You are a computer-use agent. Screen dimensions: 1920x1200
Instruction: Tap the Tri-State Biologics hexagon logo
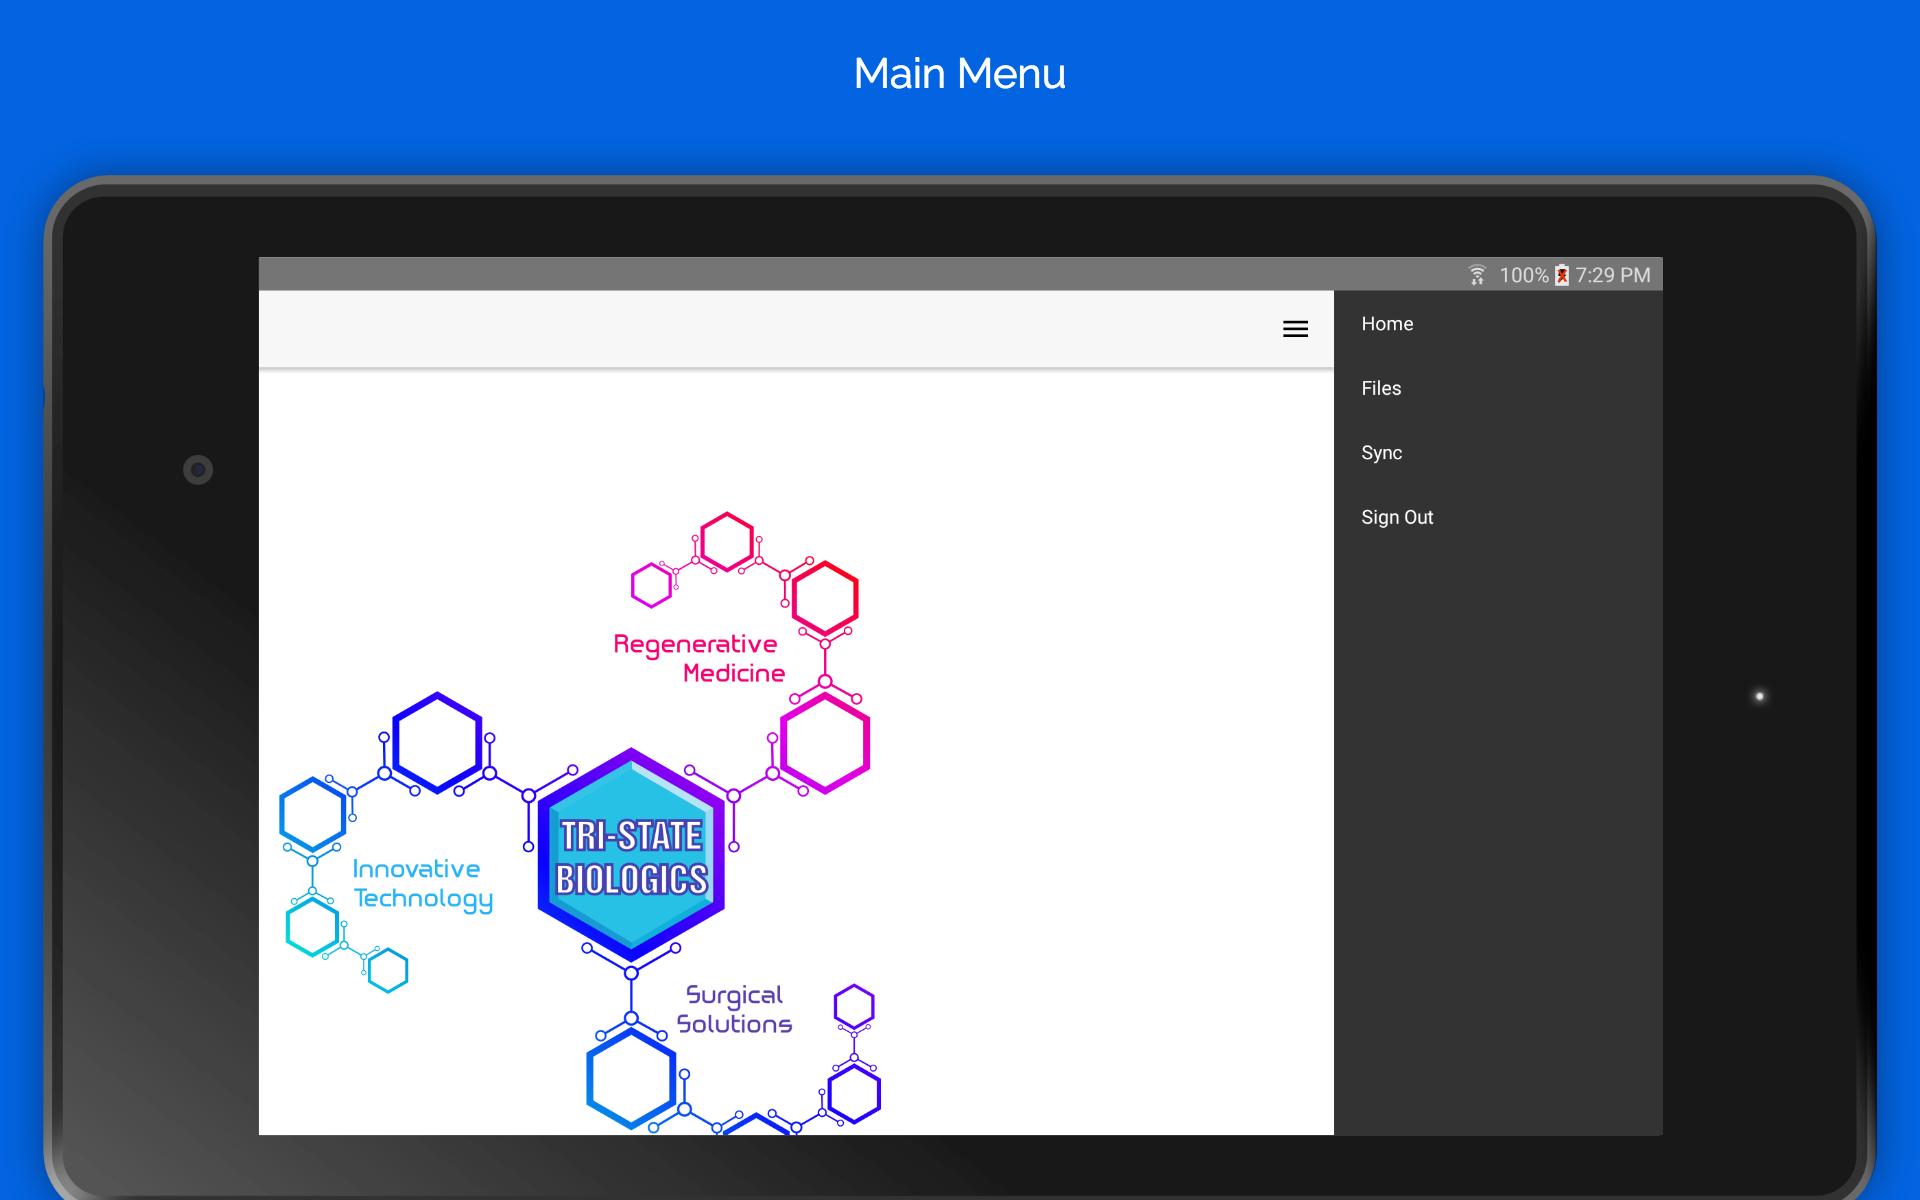631,856
